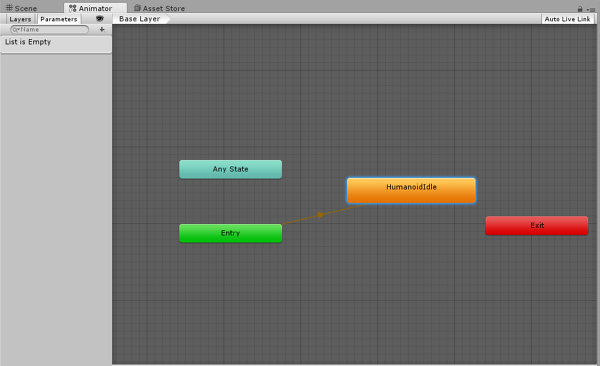The width and height of the screenshot is (600, 366).
Task: Click the search magnifier dropdown icon
Action: click(x=16, y=29)
